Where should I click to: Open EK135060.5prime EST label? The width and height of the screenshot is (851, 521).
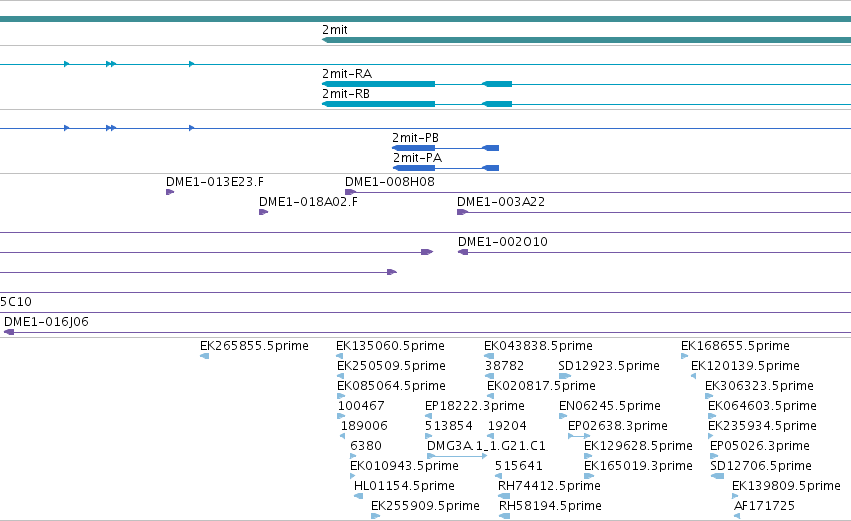(x=390, y=346)
